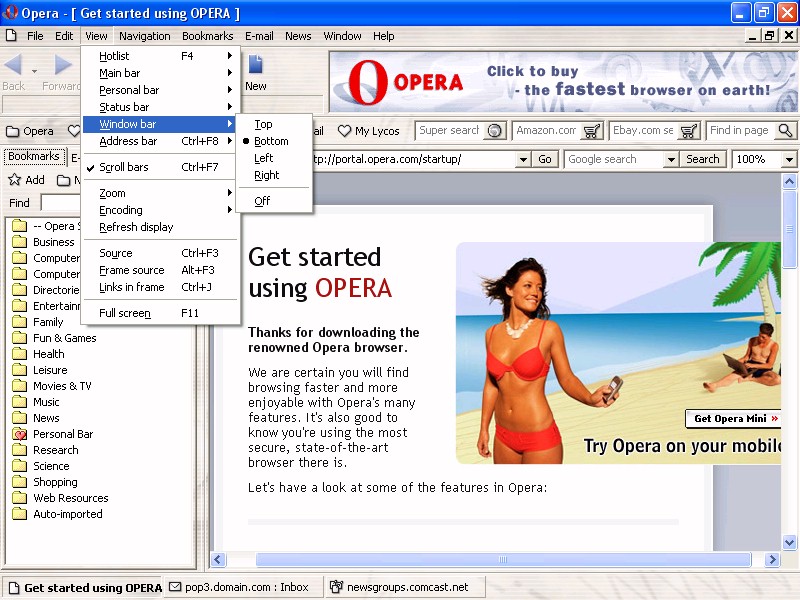Switch to newsgroups.comcast.net window
Viewport: 800px width, 600px height.
pos(405,587)
